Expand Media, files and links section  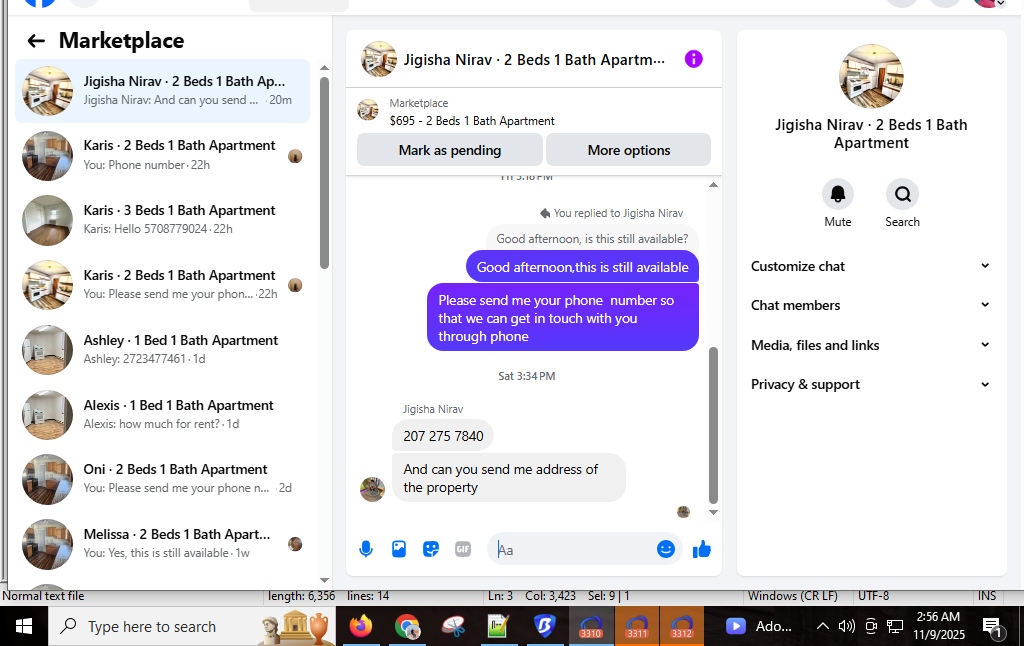pyautogui.click(x=871, y=346)
